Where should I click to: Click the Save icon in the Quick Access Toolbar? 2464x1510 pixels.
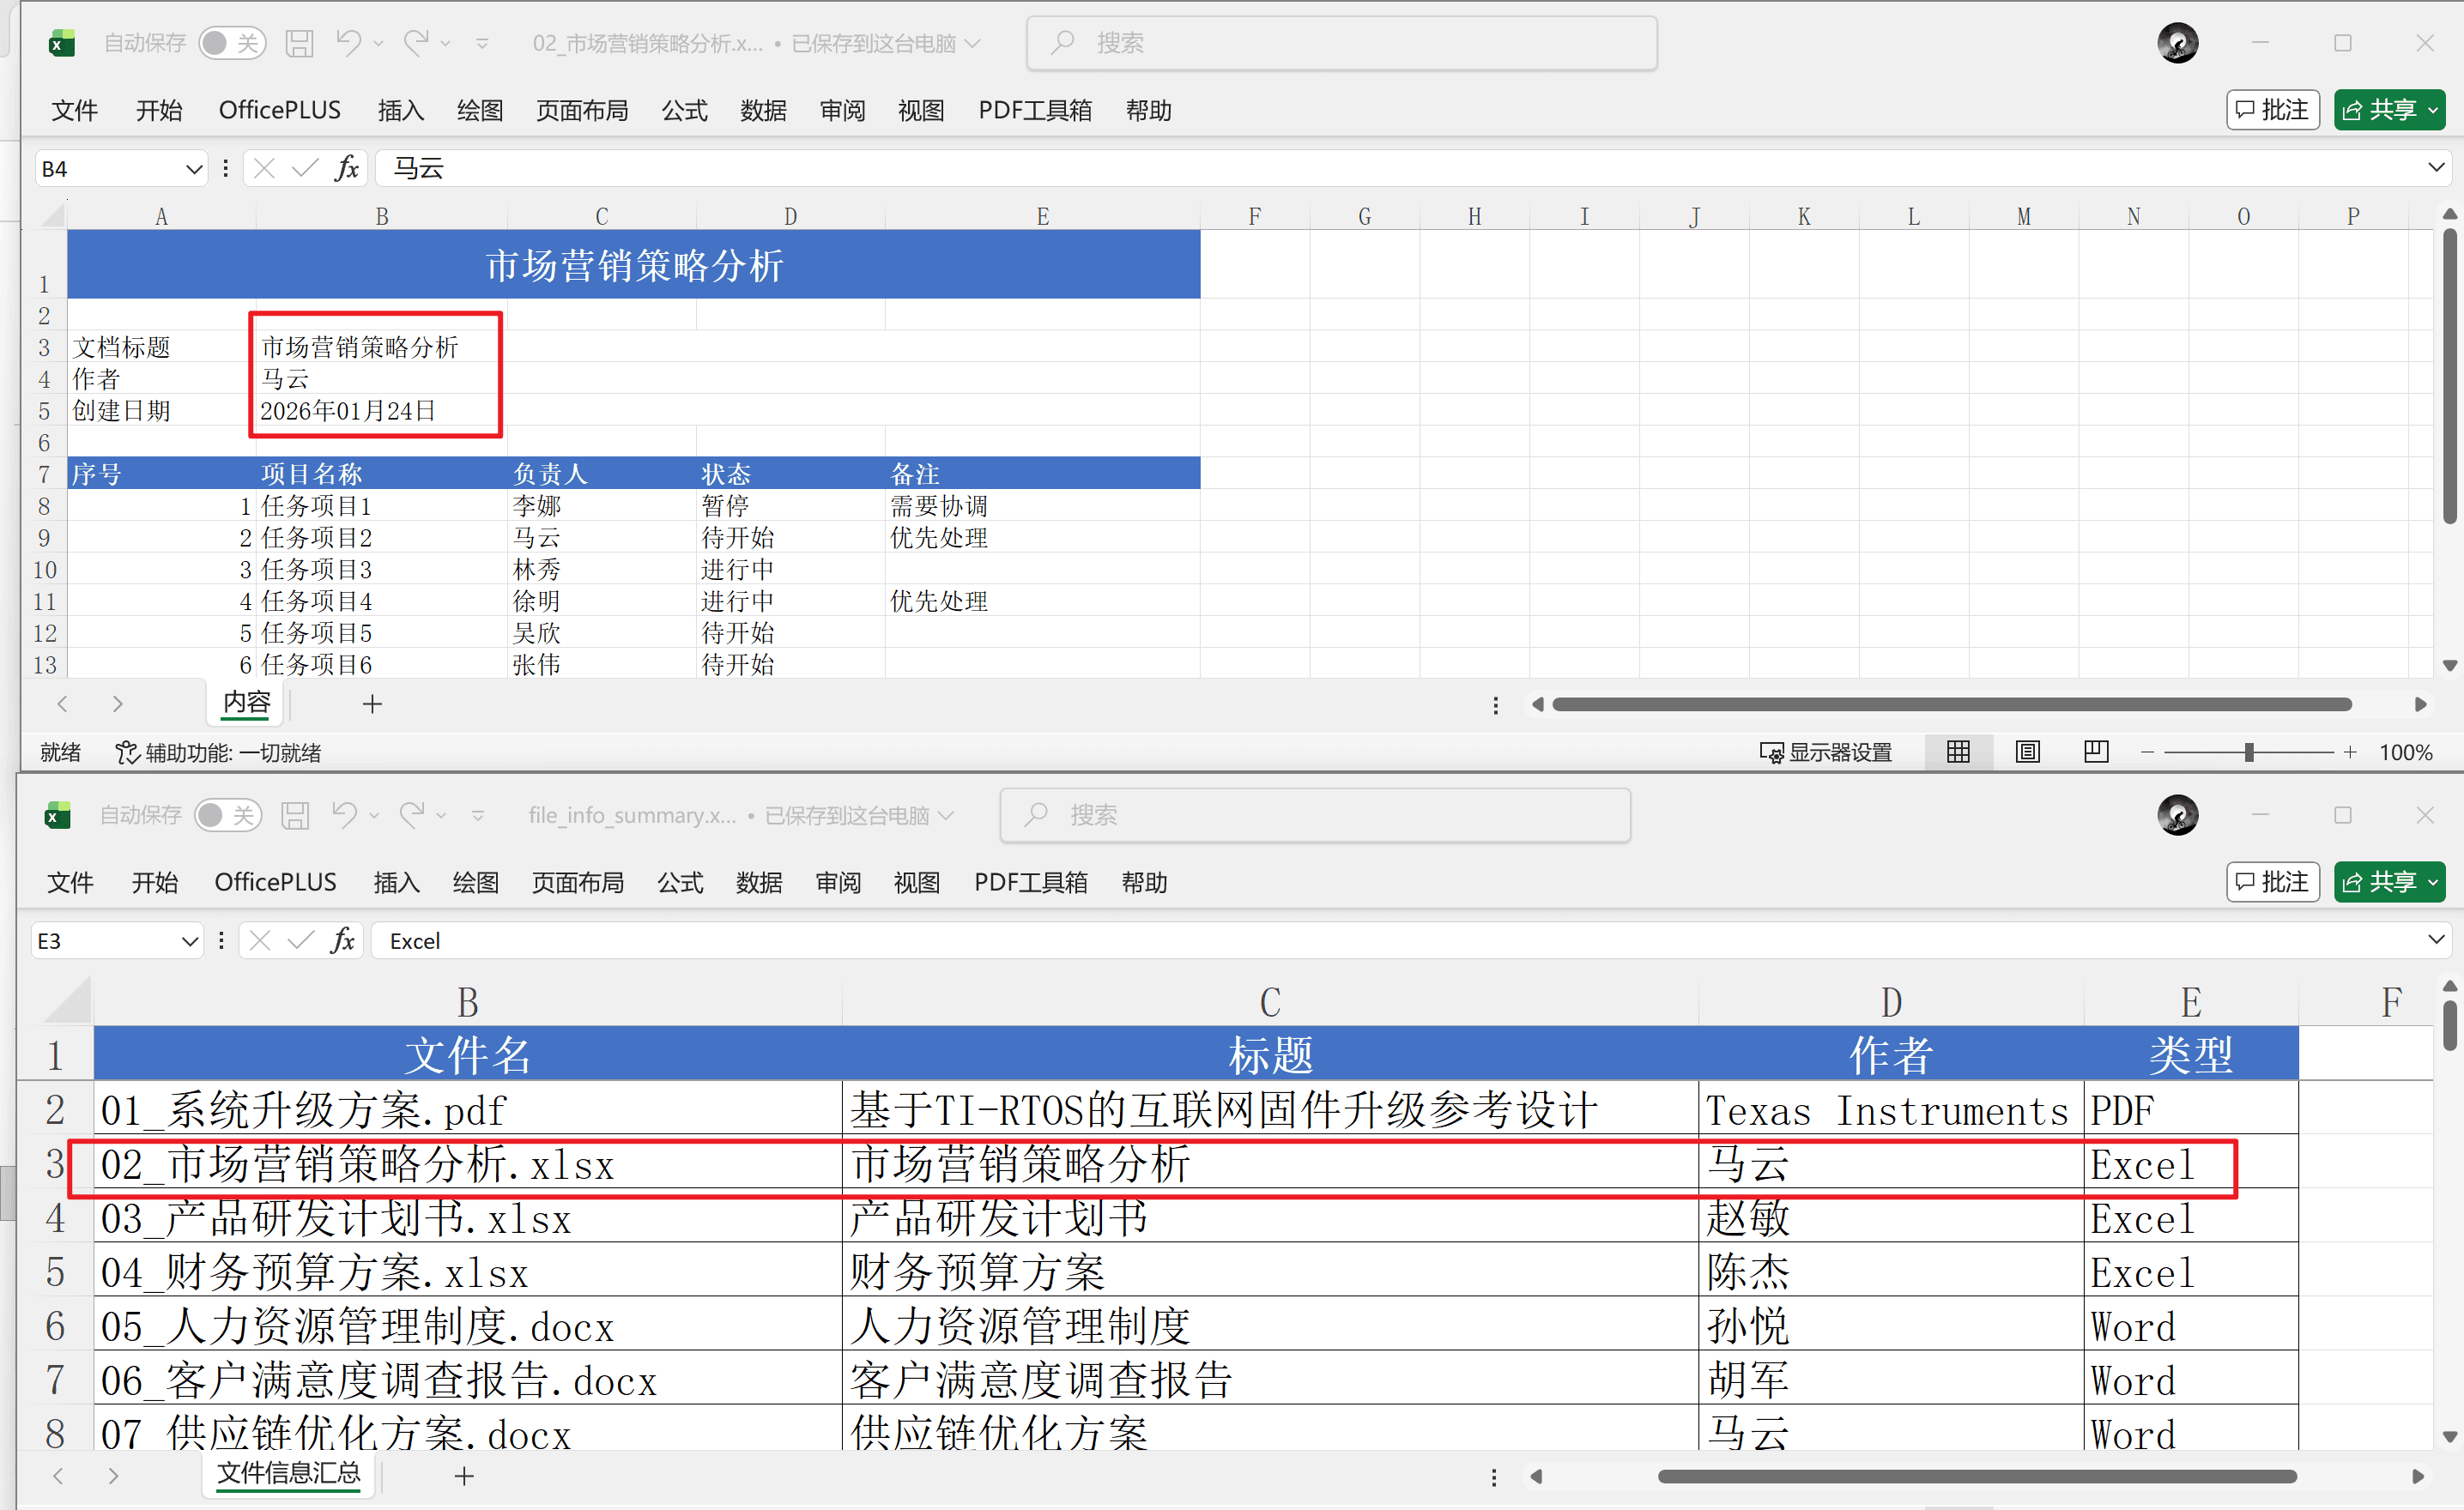[x=299, y=42]
